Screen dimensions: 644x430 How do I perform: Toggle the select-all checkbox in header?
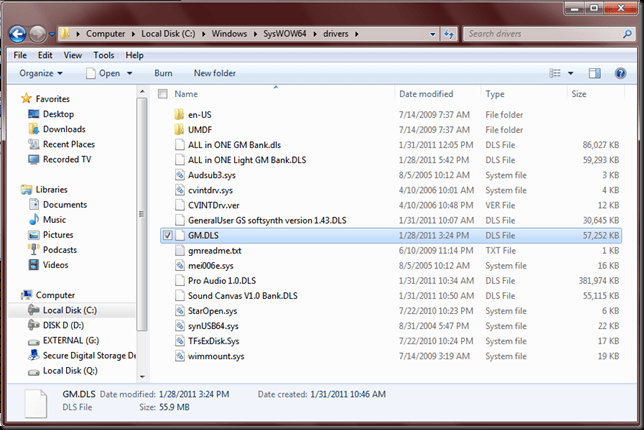(163, 93)
